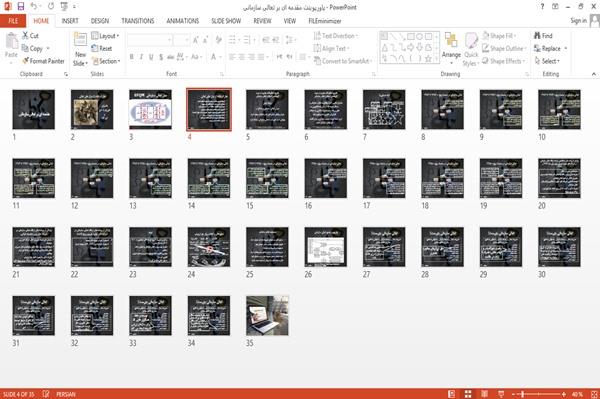This screenshot has width=600, height=399.
Task: Switch to Normal view icon in status bar
Action: (452, 394)
